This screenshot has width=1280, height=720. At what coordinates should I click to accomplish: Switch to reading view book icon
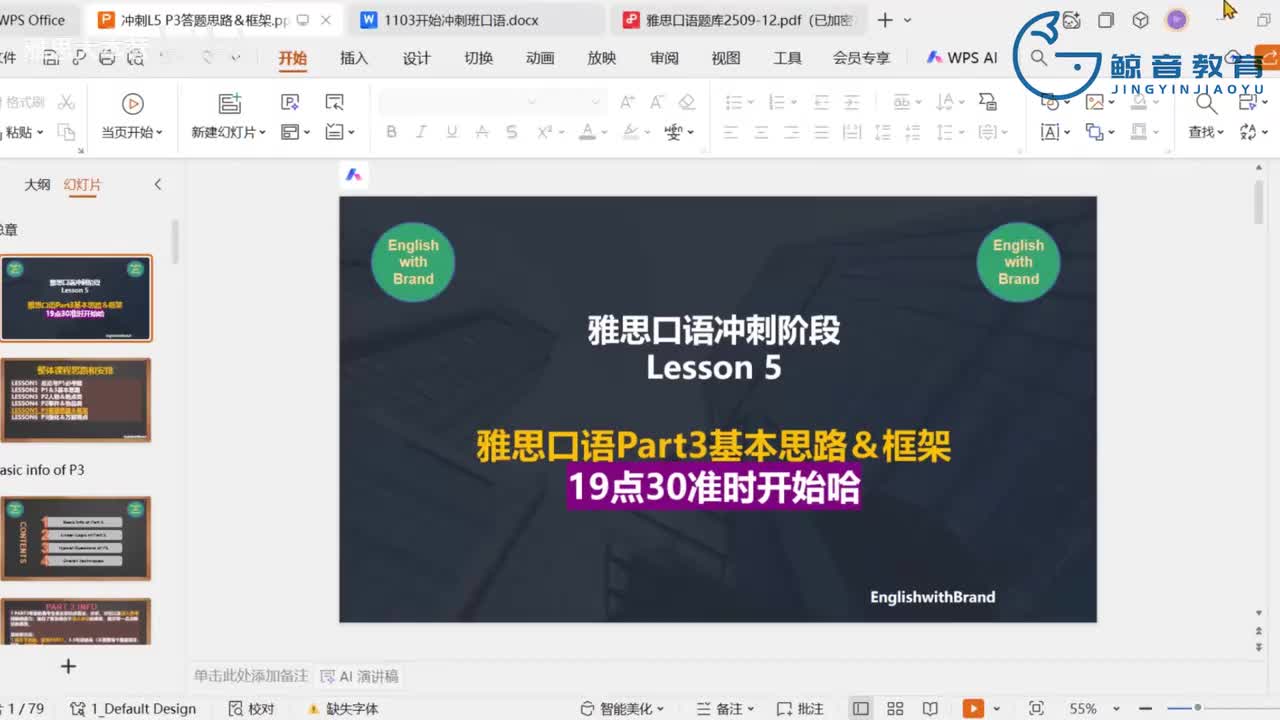[929, 708]
